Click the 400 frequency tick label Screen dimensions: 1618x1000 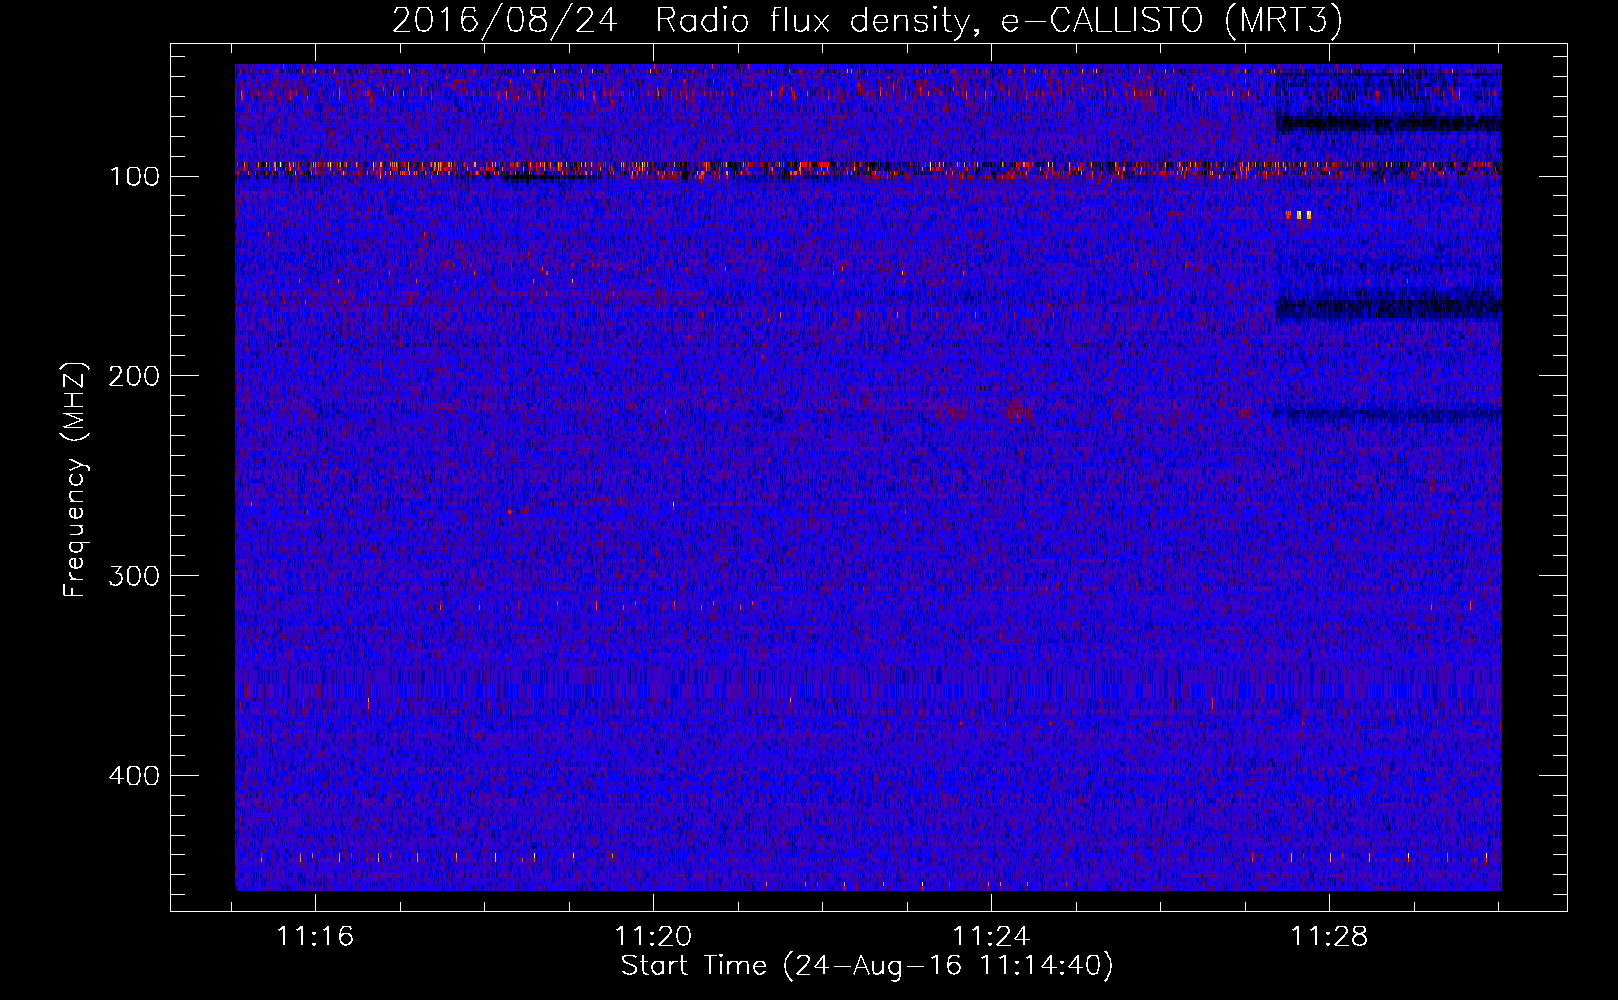135,776
